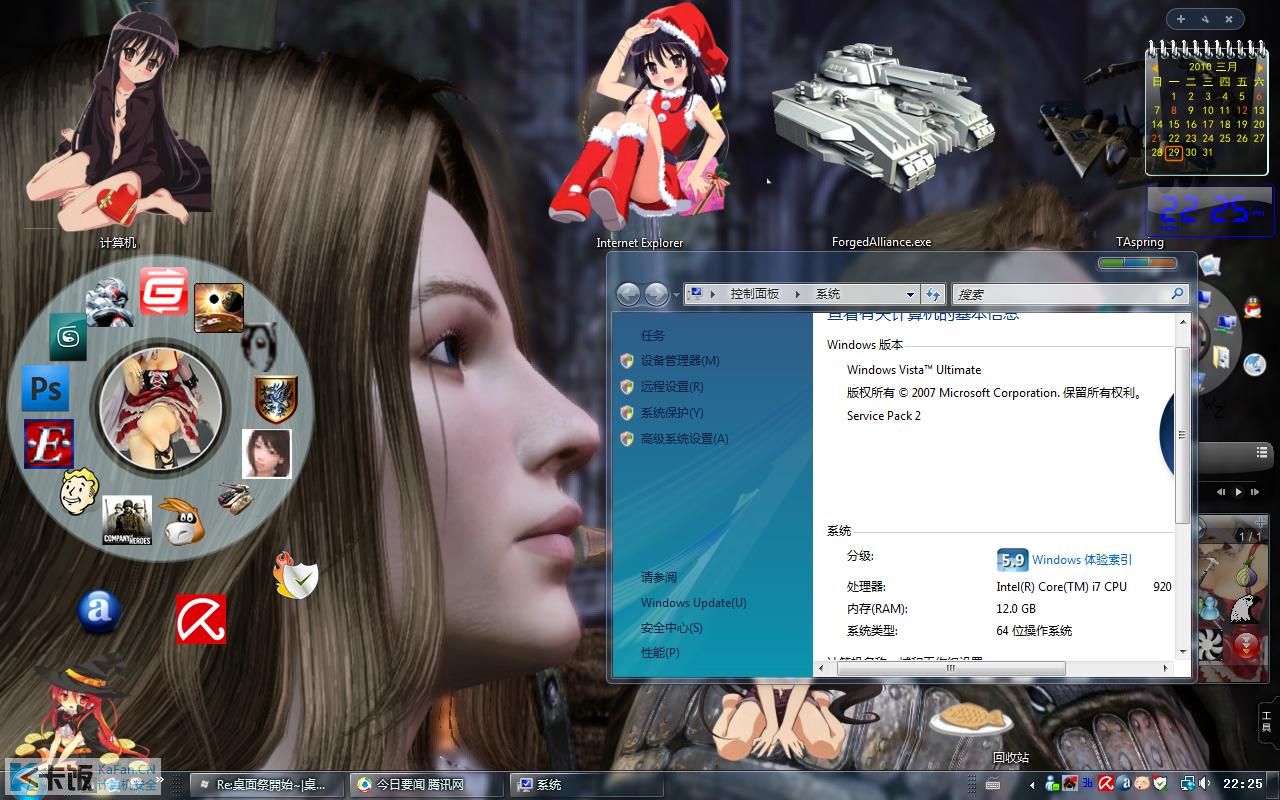Image resolution: width=1280 pixels, height=800 pixels.
Task: Skip to next track in sidebar player
Action: coord(1256,491)
